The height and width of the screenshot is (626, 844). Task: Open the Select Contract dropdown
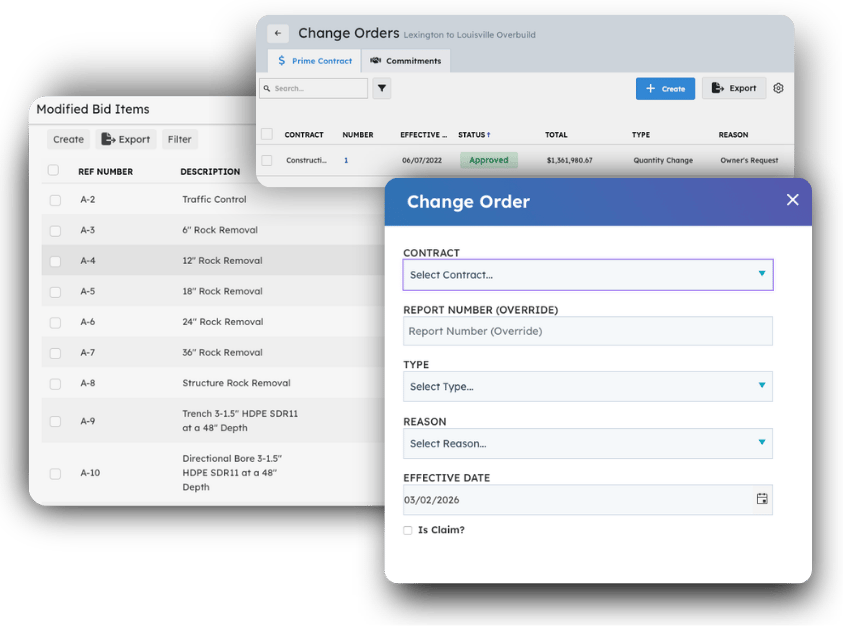point(587,274)
